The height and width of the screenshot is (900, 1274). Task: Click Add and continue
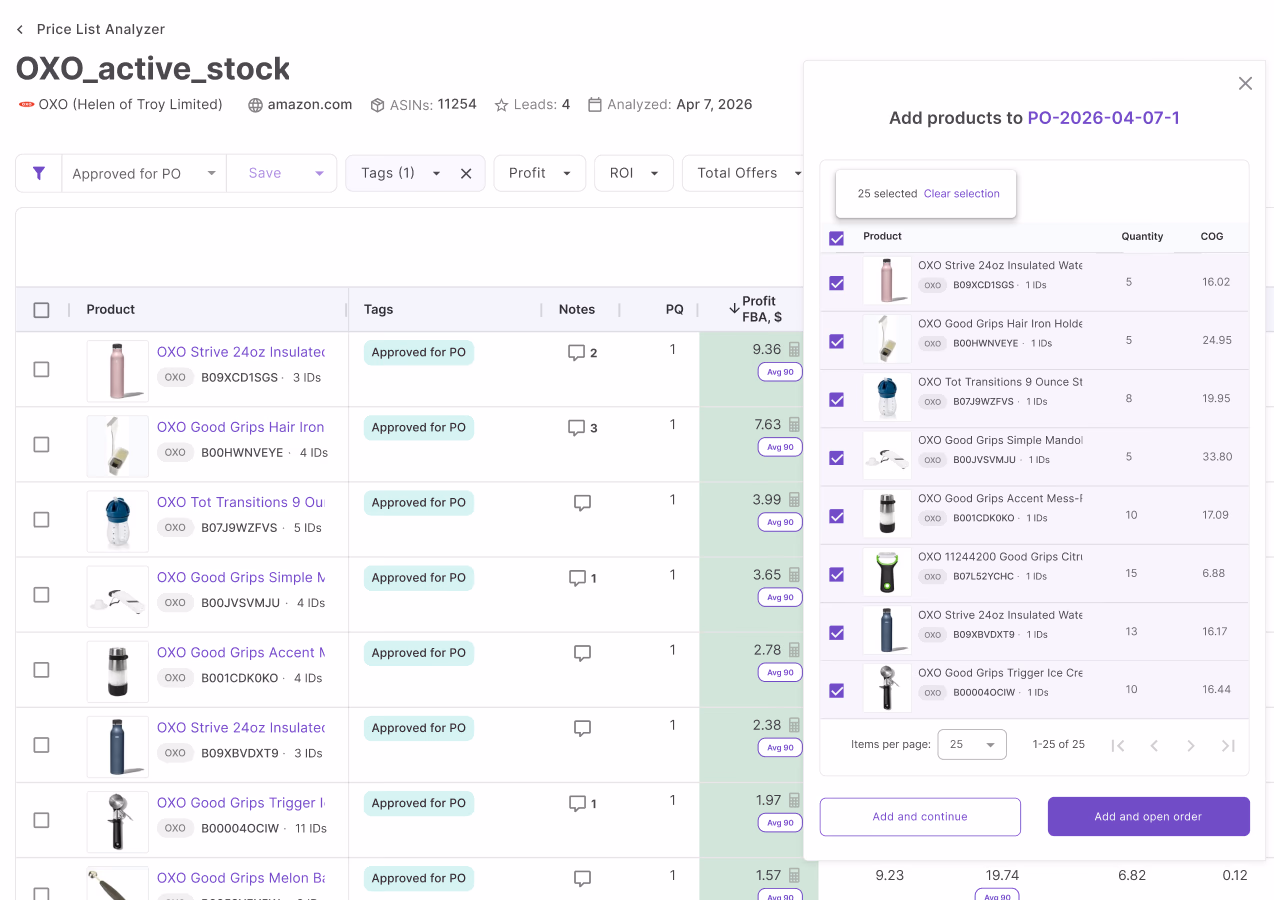pos(920,816)
